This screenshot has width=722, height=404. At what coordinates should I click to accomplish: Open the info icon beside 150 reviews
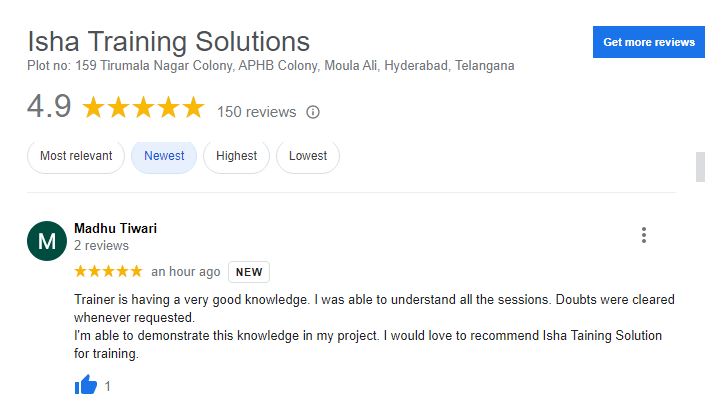pyautogui.click(x=313, y=112)
